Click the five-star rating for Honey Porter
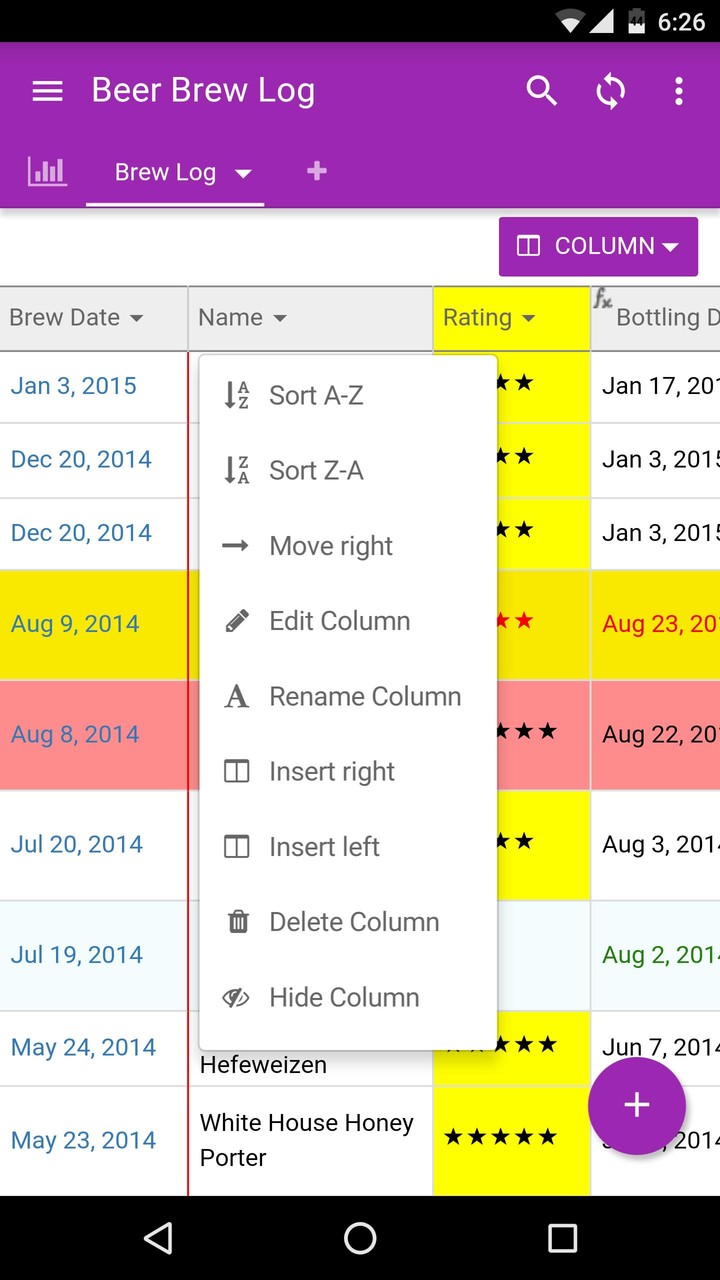This screenshot has height=1280, width=720. 500,1137
